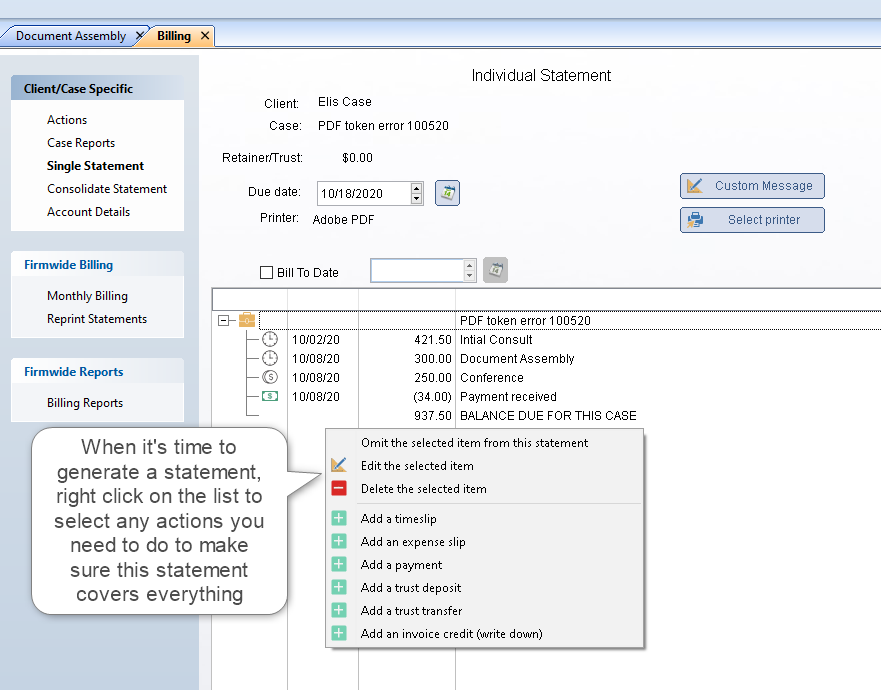This screenshot has height=690, width=881.
Task: Click the expense icon for Conference row
Action: pos(270,378)
